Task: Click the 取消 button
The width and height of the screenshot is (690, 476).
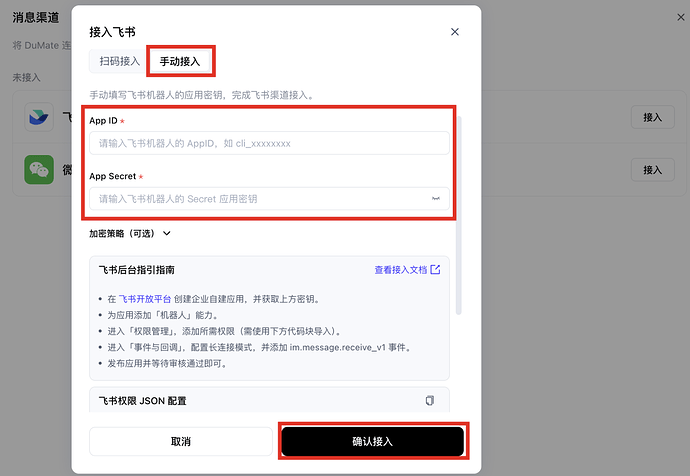Action: pos(181,441)
